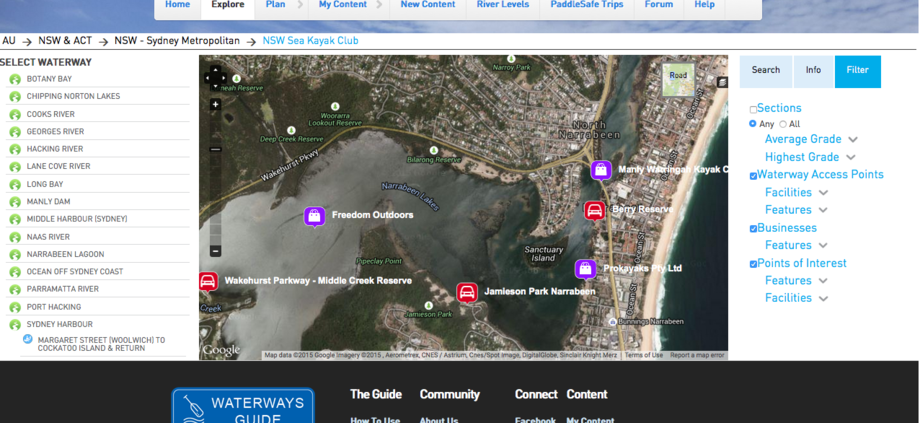Uncheck the Points of Interest checkbox
Viewport: 920px width, 423px height.
753,265
